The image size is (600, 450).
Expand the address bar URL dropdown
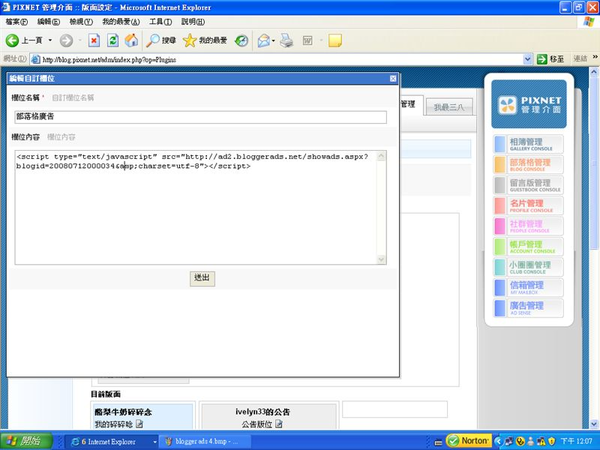528,59
